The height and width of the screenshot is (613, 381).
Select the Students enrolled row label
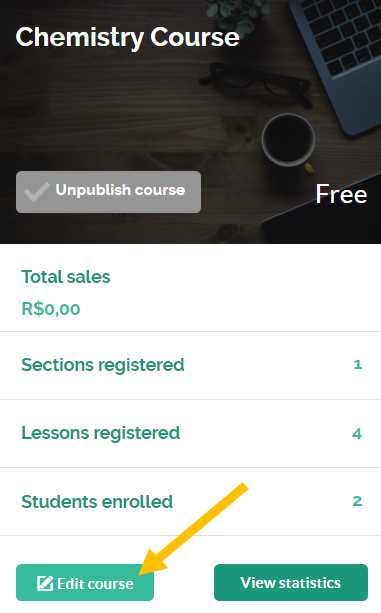(97, 502)
